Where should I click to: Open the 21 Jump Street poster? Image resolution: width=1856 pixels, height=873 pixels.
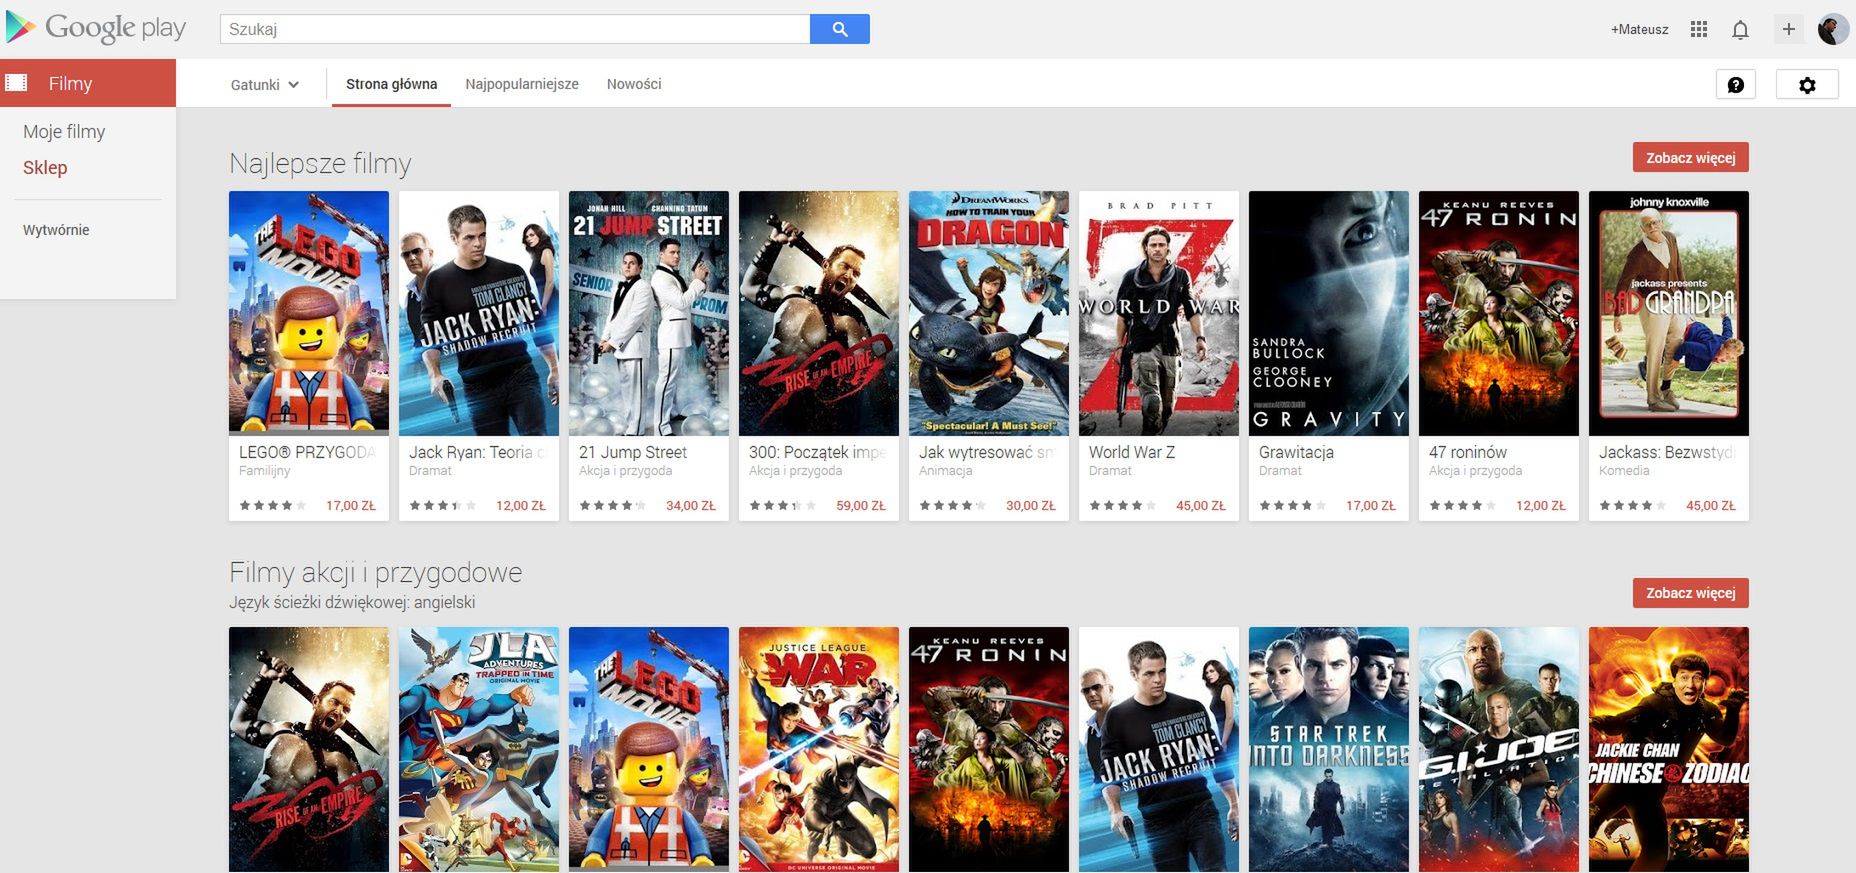tap(649, 313)
